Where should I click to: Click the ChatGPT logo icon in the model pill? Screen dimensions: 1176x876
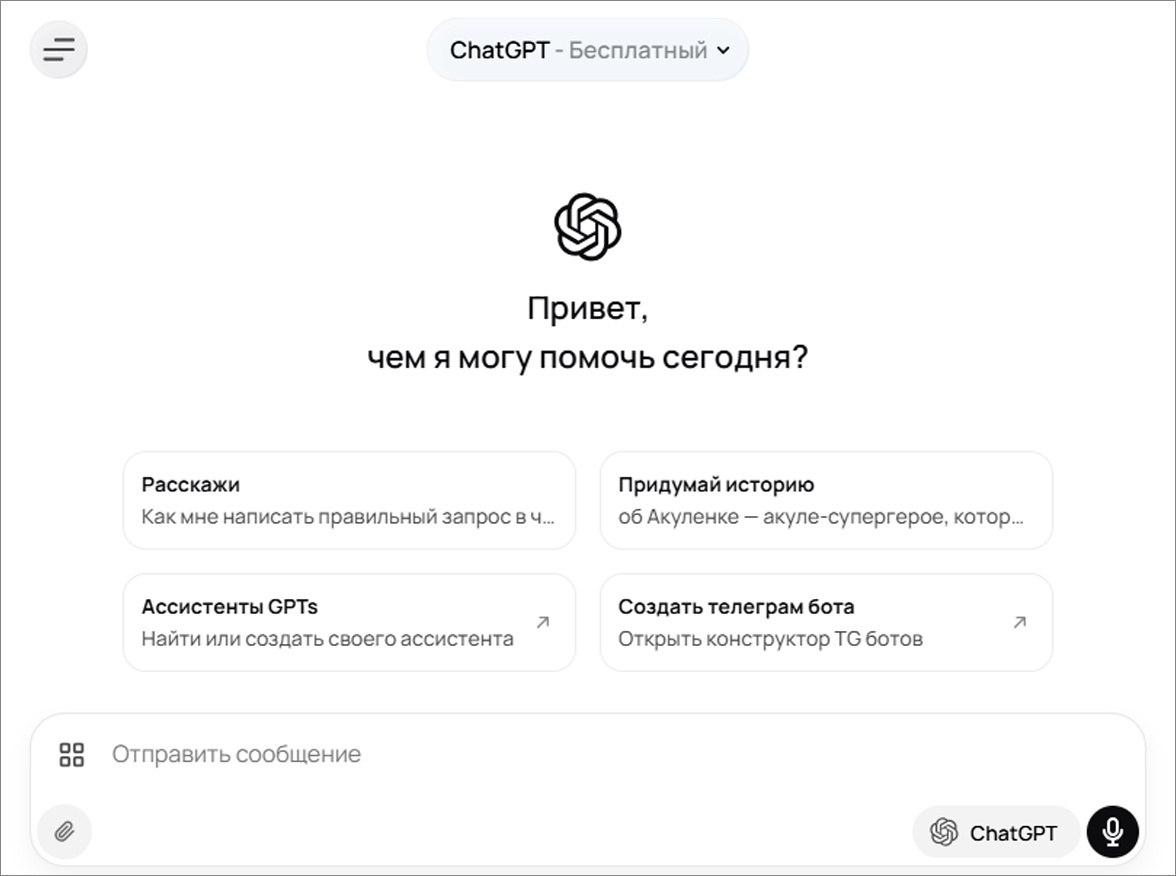pyautogui.click(x=941, y=831)
